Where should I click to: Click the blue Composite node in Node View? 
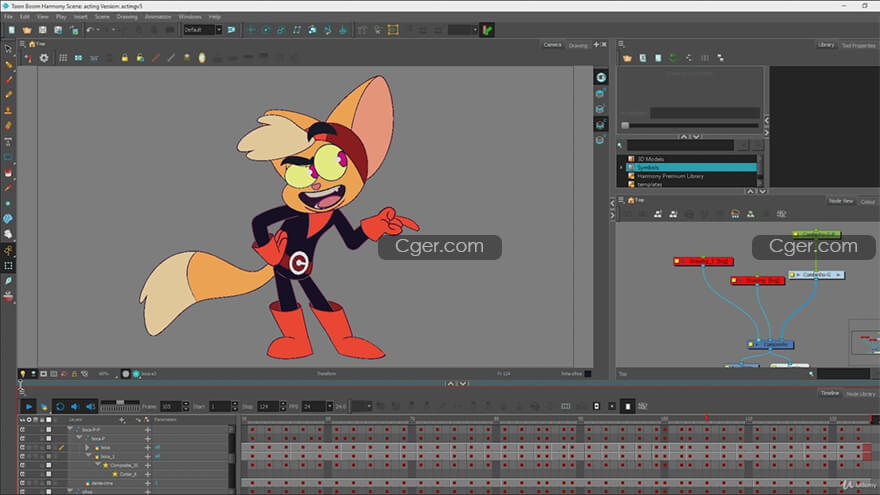tap(771, 344)
